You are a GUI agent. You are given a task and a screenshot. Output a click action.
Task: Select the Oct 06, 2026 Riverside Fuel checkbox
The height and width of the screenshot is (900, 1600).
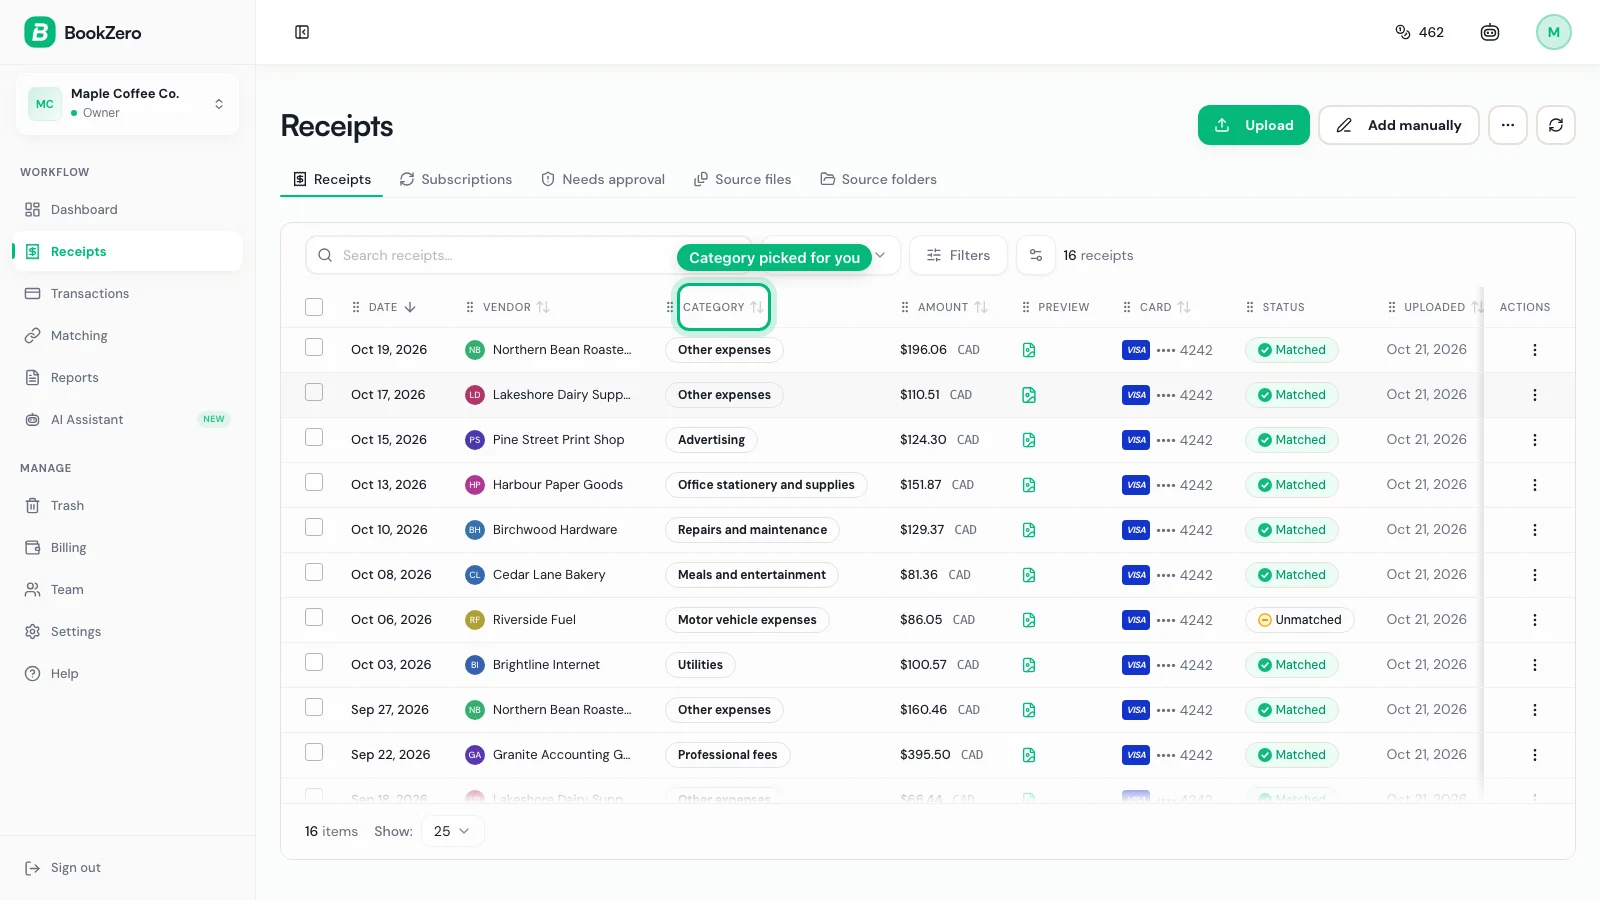pyautogui.click(x=314, y=617)
